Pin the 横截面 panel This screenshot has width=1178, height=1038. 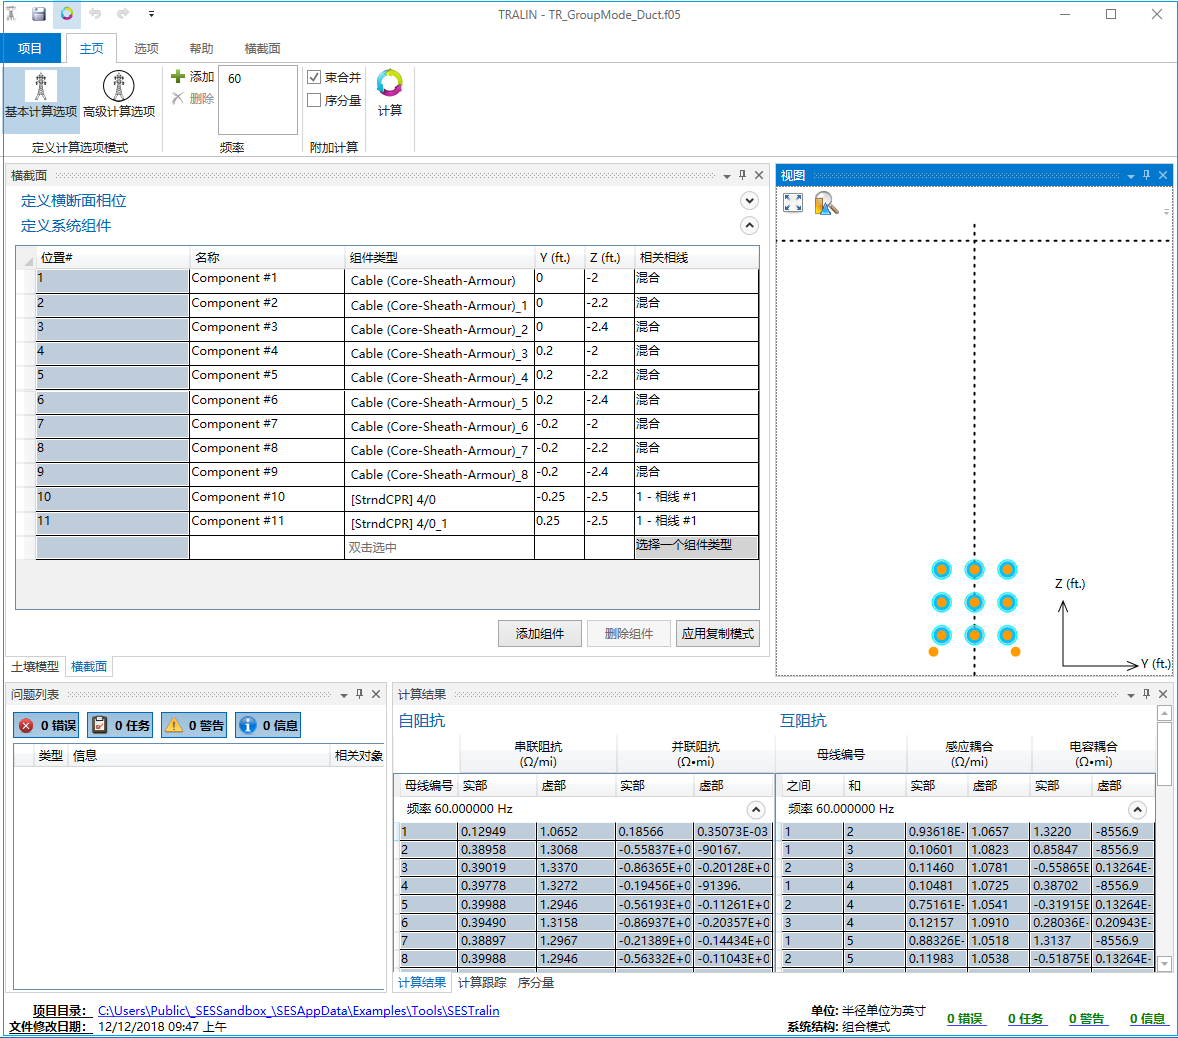pyautogui.click(x=742, y=175)
